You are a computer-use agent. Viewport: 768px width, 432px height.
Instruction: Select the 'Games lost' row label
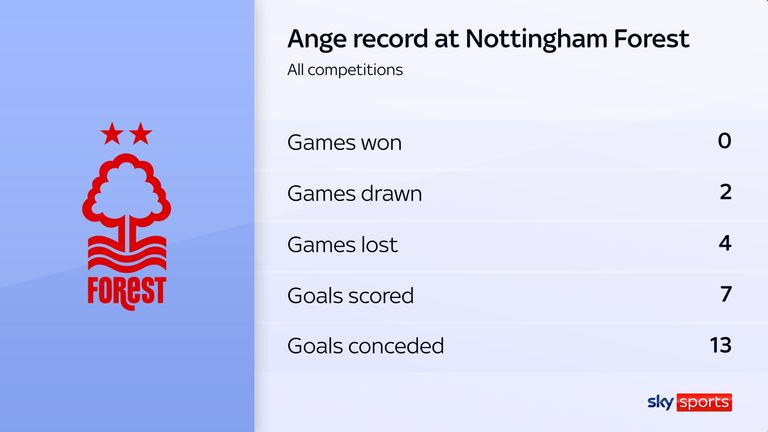(x=342, y=244)
